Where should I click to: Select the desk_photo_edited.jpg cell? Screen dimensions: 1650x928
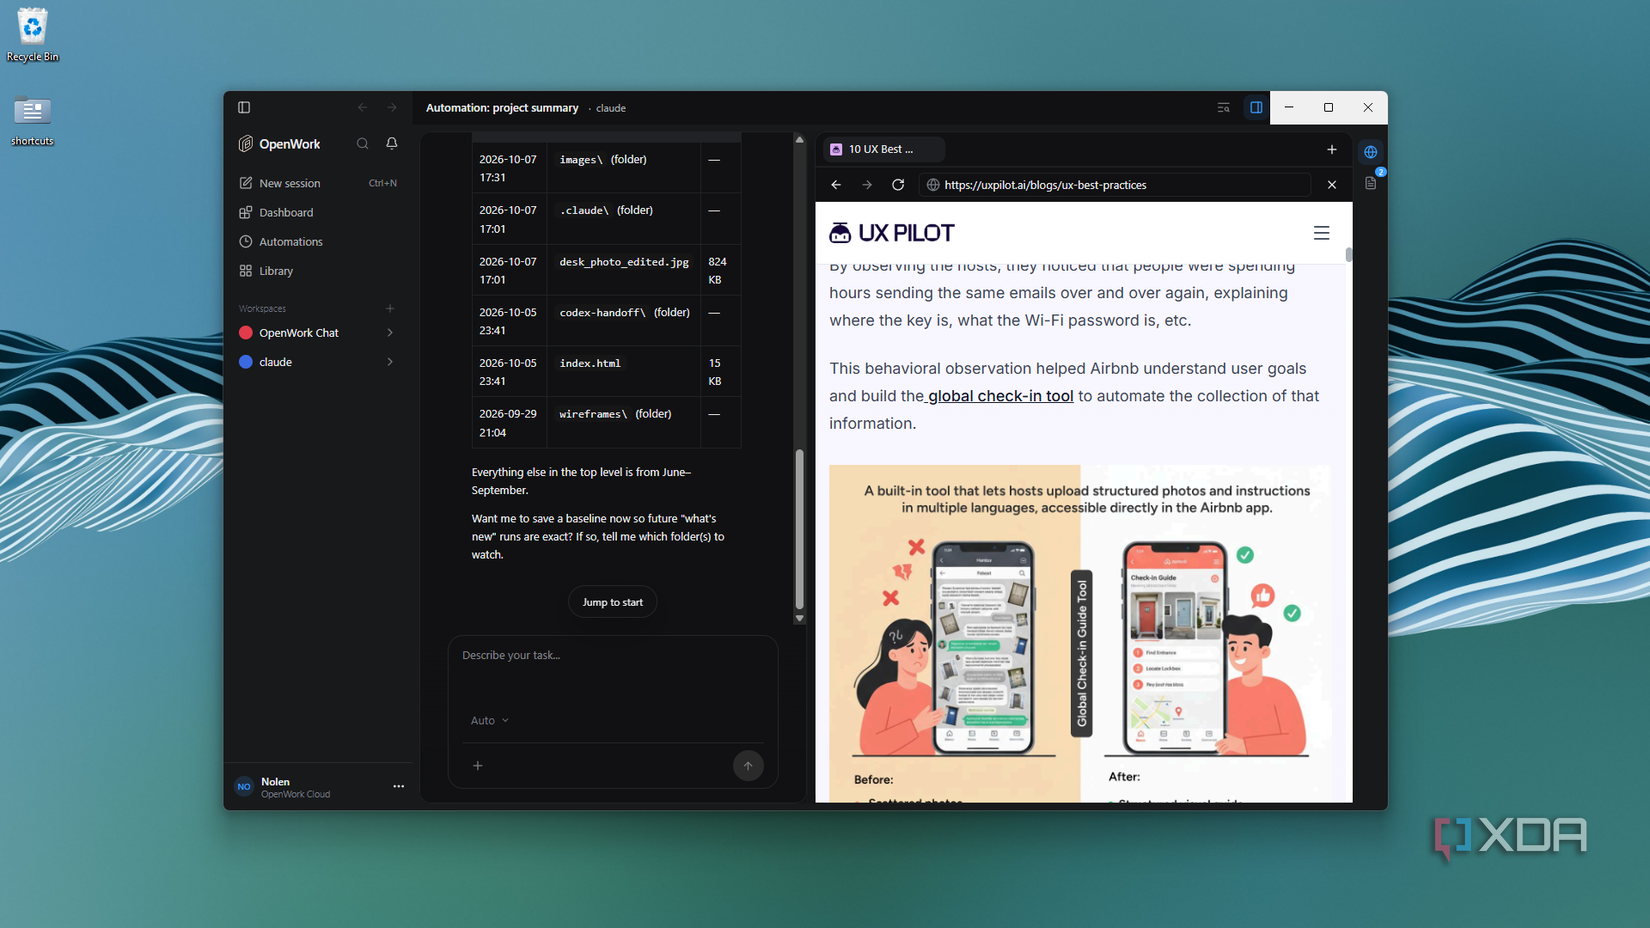click(x=624, y=270)
